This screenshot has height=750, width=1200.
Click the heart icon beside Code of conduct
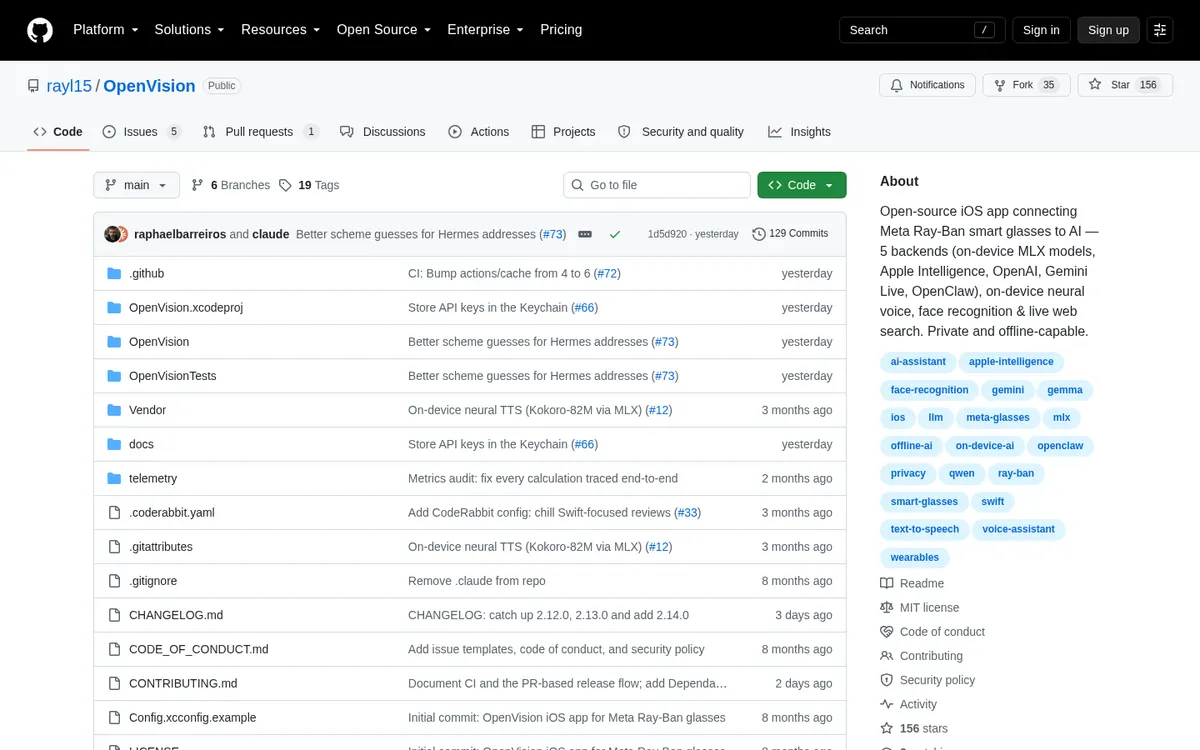[x=887, y=632]
